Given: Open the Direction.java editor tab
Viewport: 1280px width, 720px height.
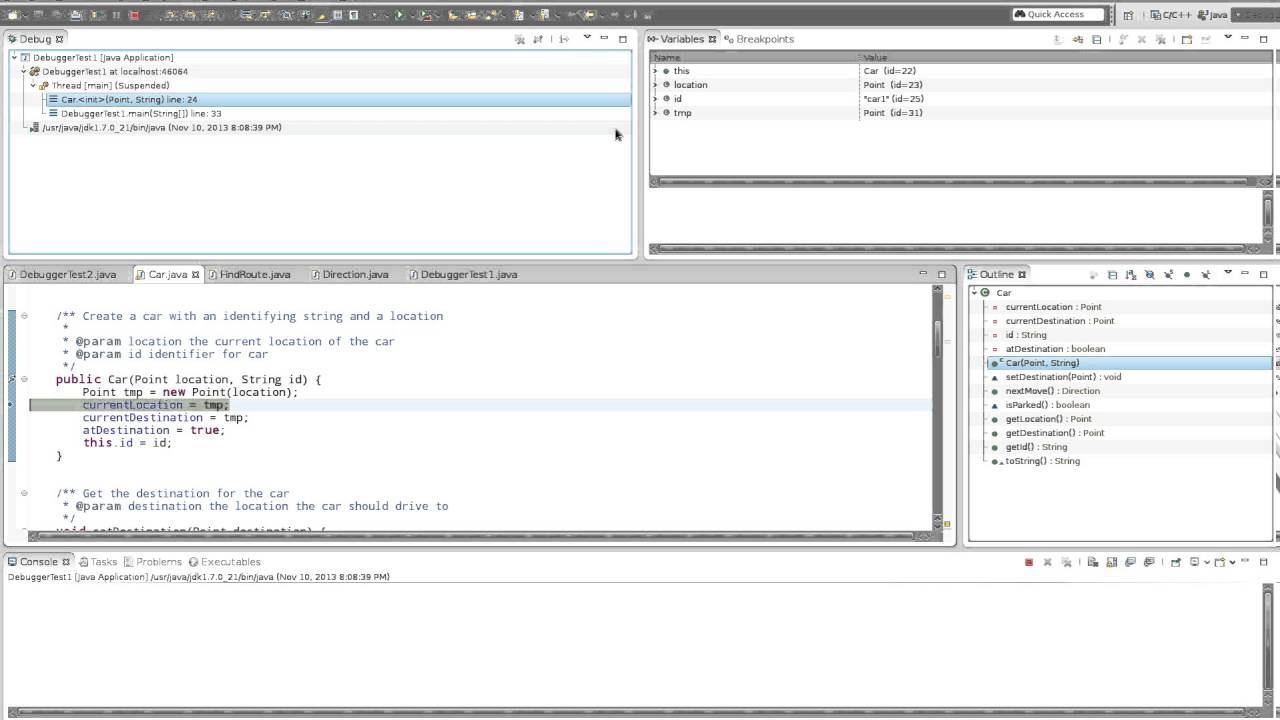Looking at the screenshot, I should click(x=349, y=274).
